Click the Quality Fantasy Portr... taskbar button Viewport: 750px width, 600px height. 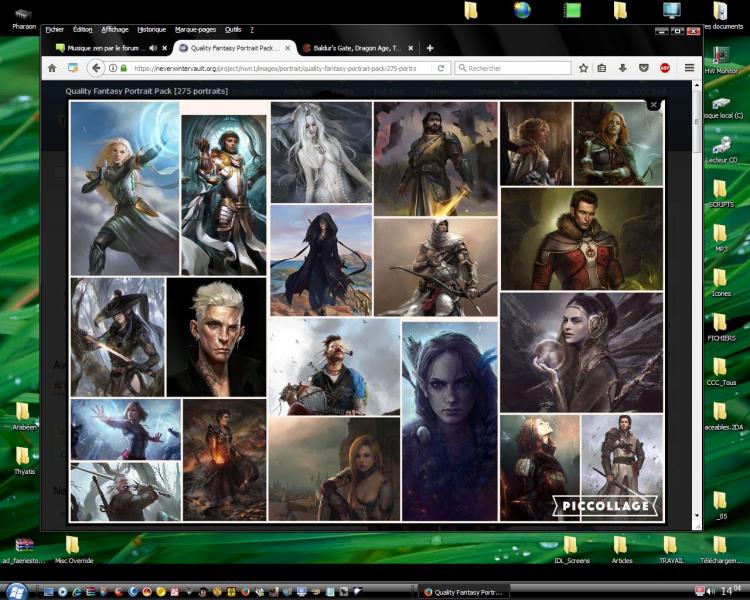[x=465, y=592]
